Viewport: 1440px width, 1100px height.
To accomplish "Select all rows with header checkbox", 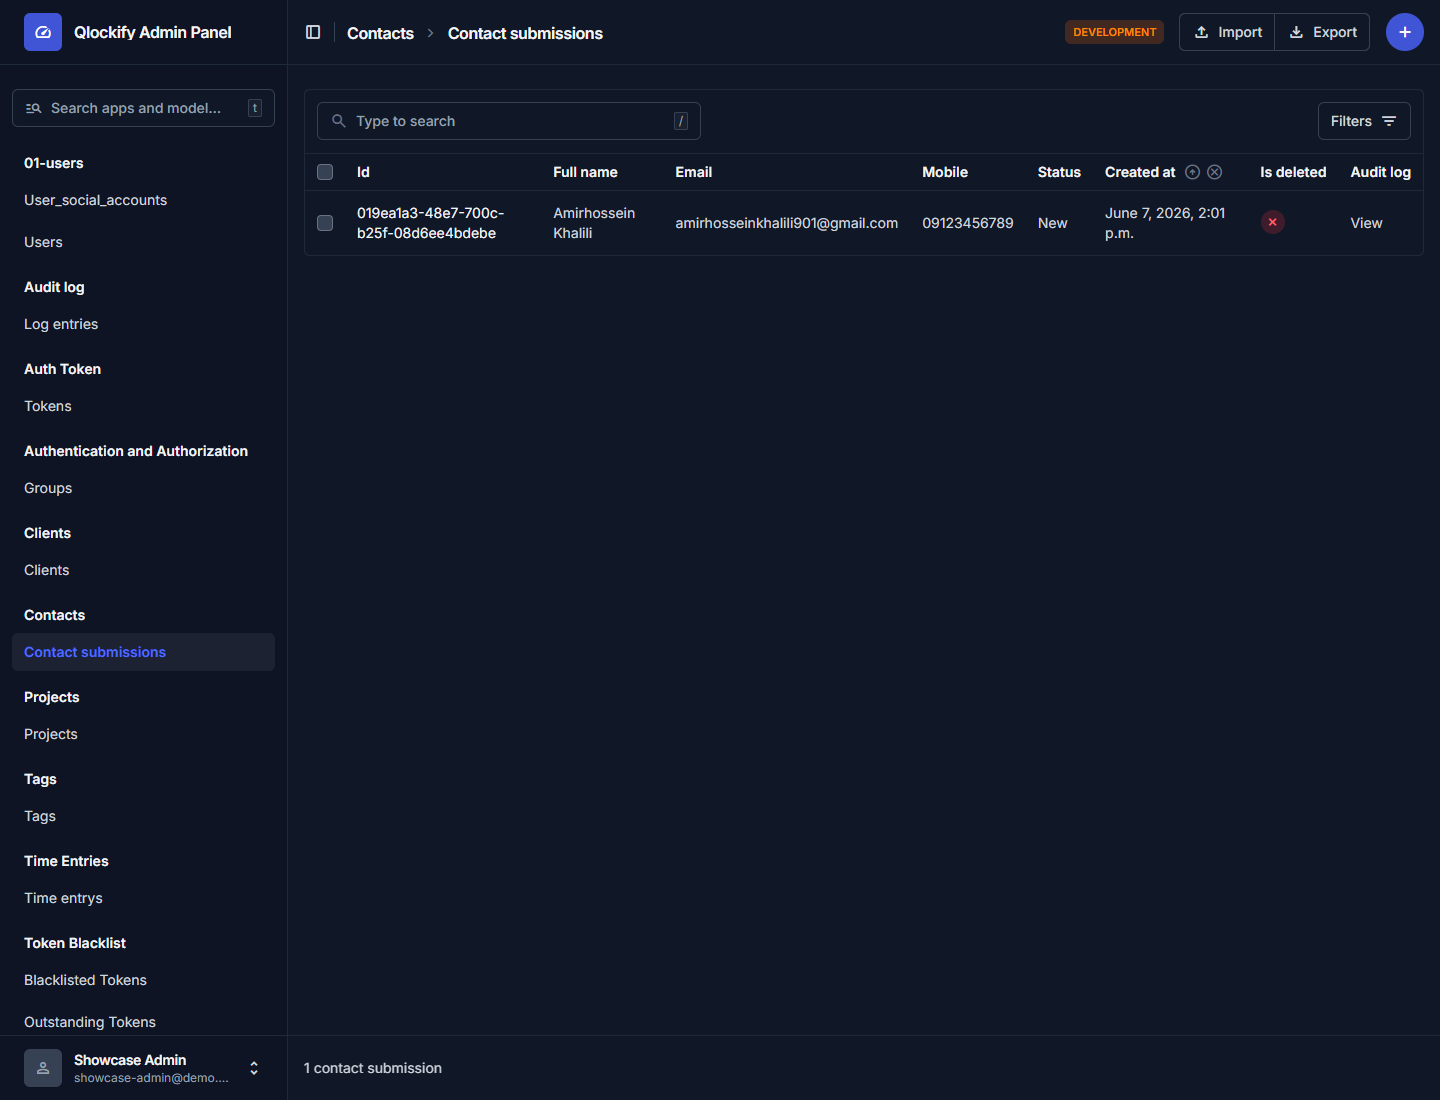I will pos(325,172).
